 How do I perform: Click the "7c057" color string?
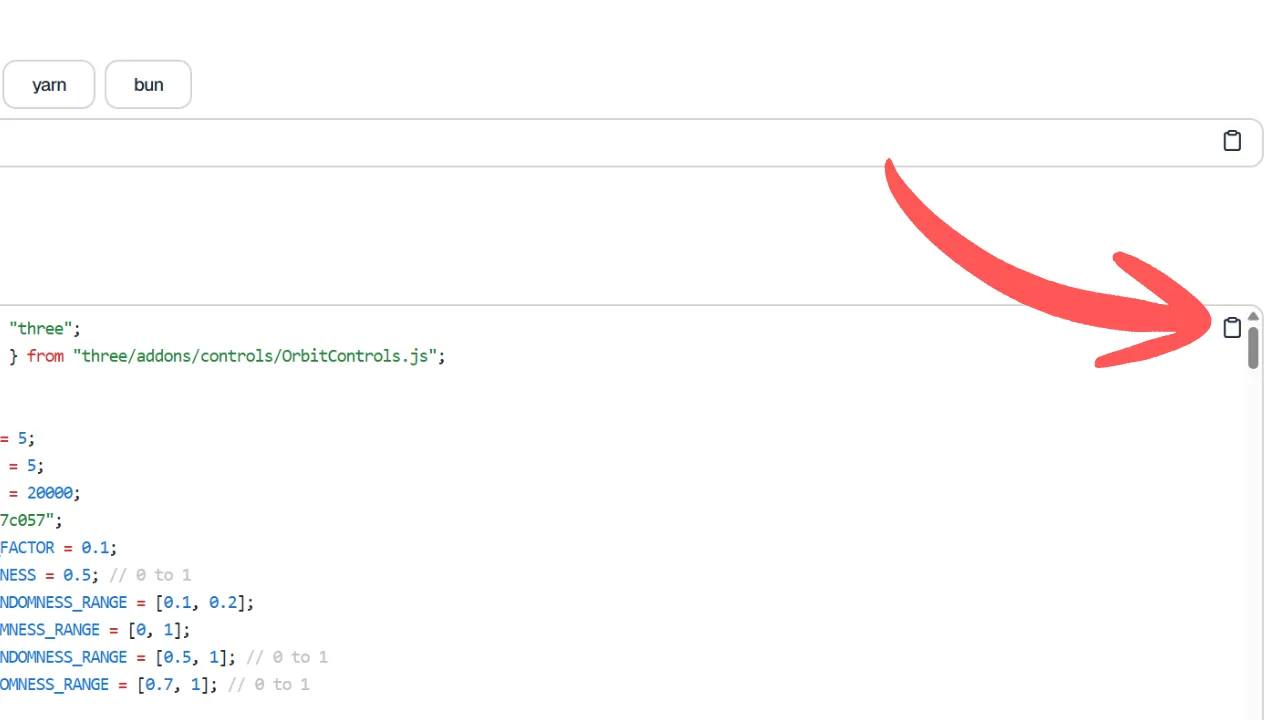(31, 520)
